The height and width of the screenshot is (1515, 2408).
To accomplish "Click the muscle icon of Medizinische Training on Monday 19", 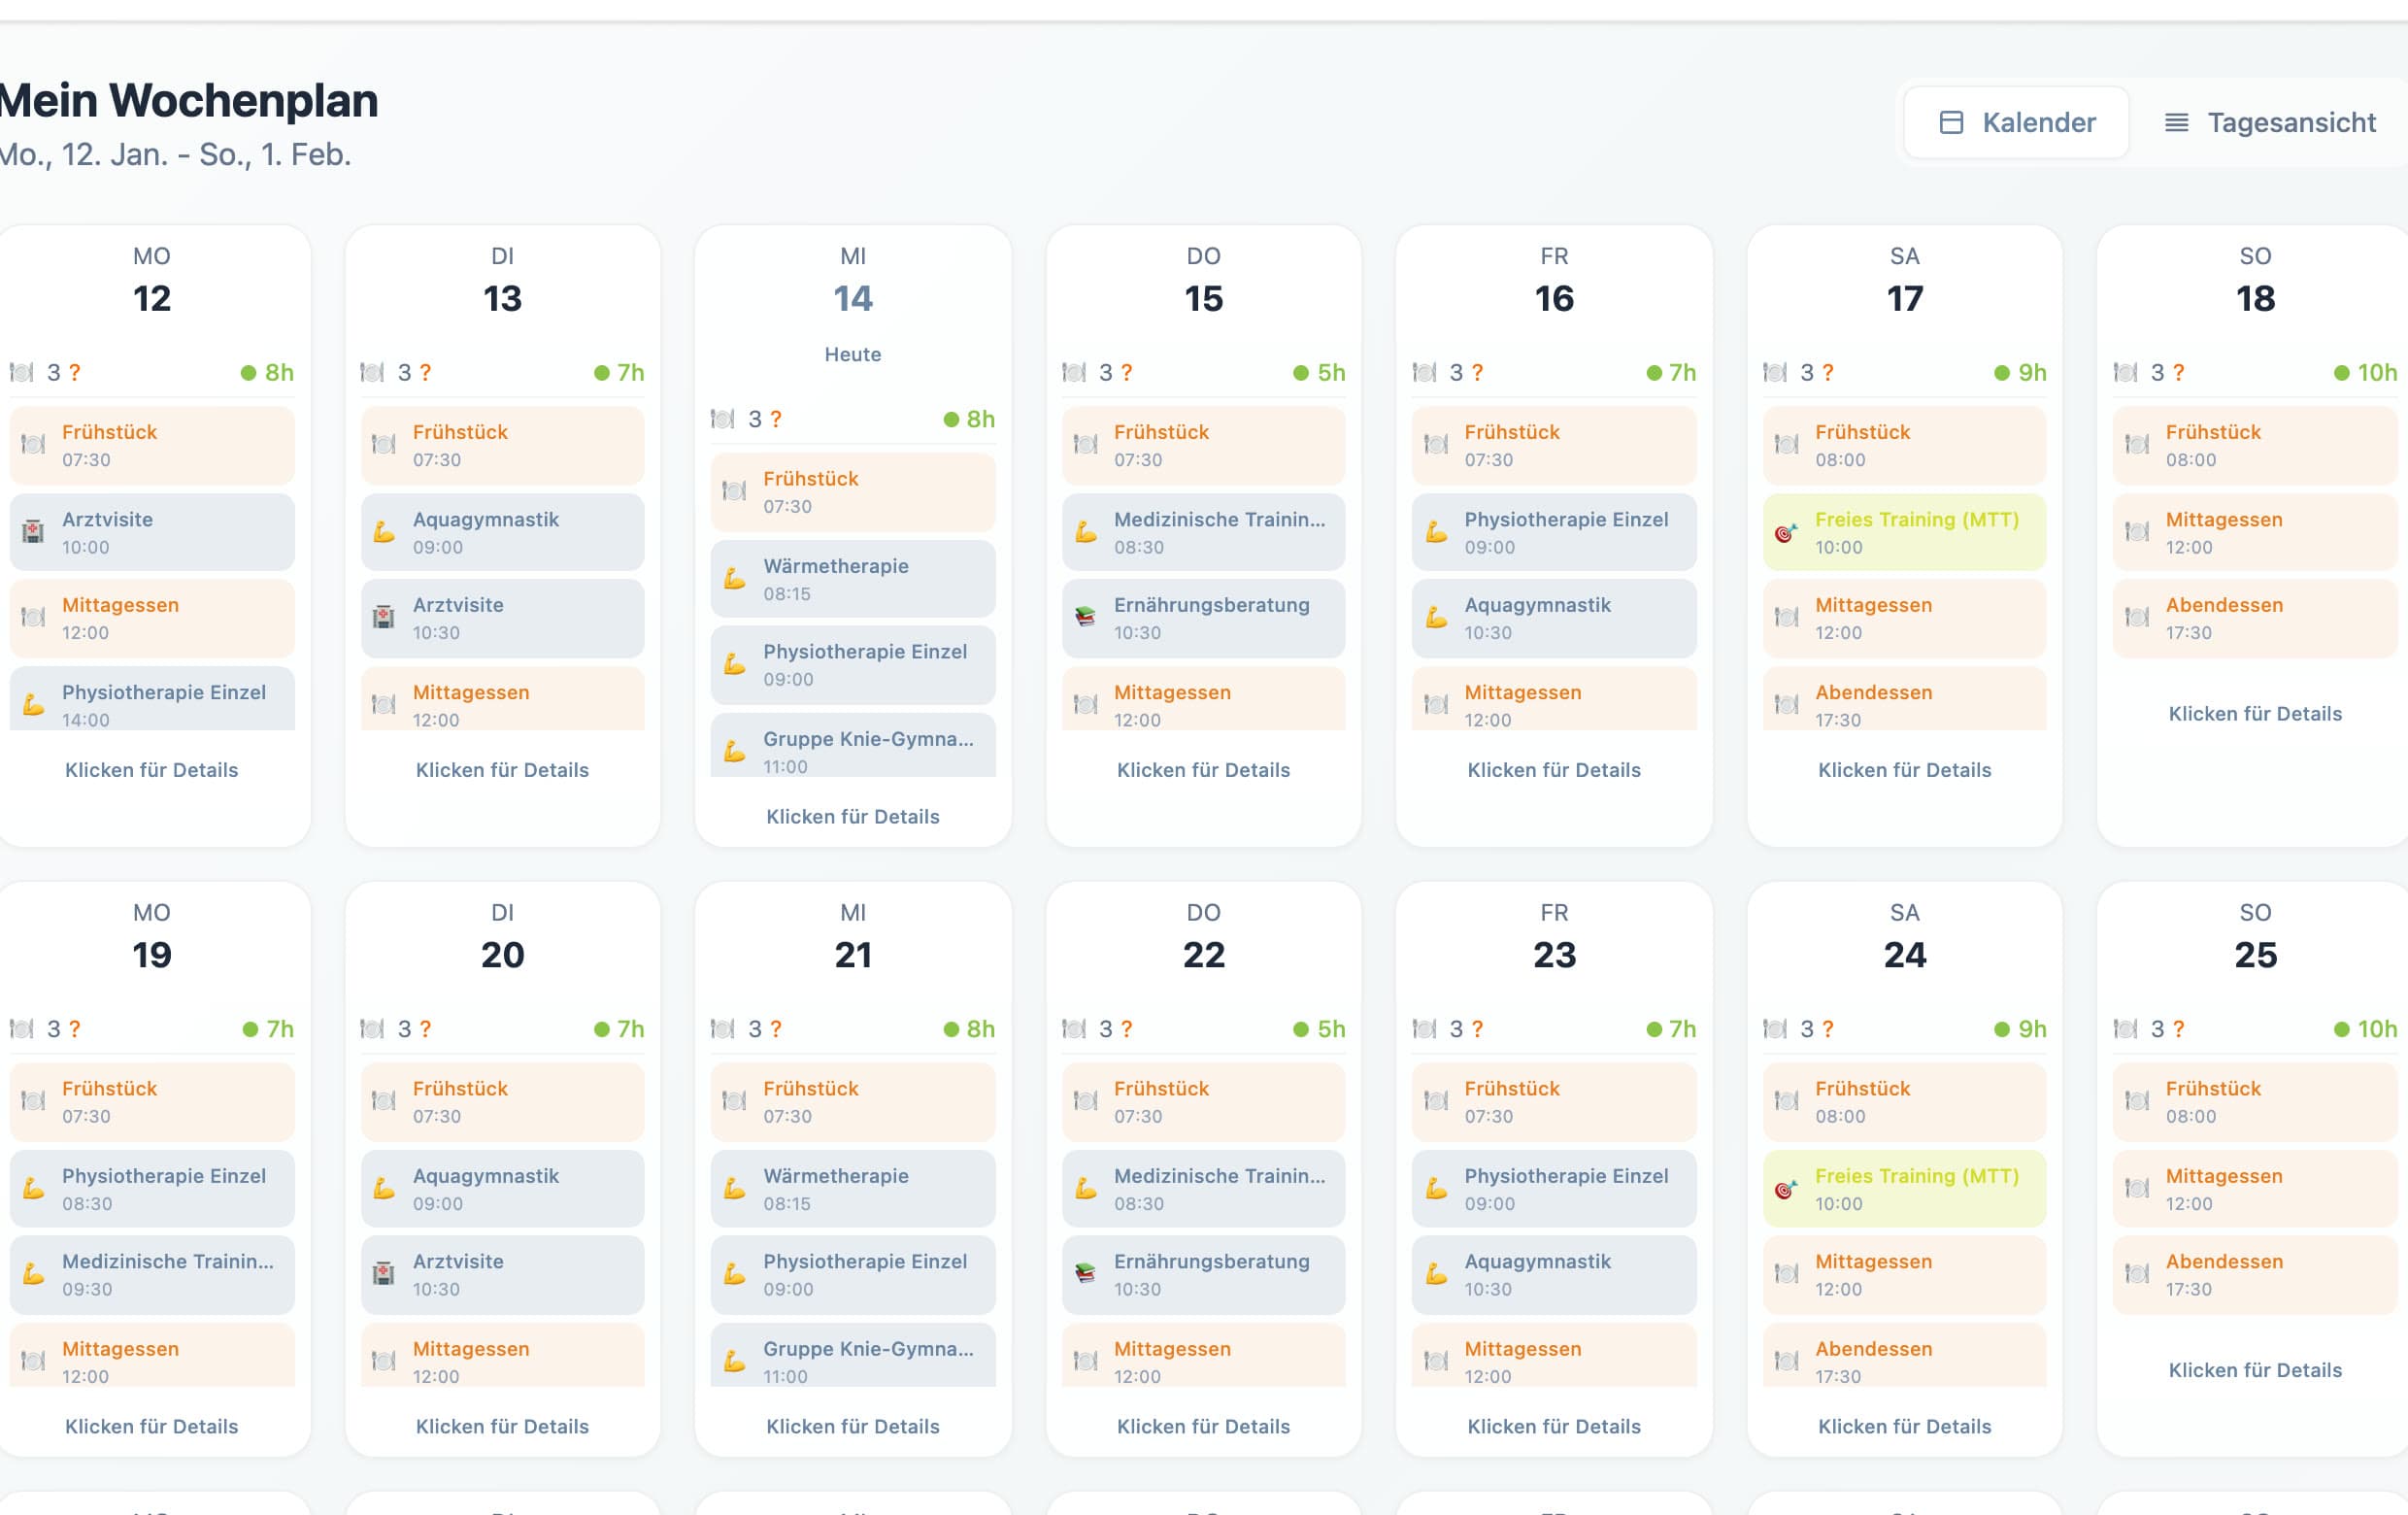I will (33, 1273).
